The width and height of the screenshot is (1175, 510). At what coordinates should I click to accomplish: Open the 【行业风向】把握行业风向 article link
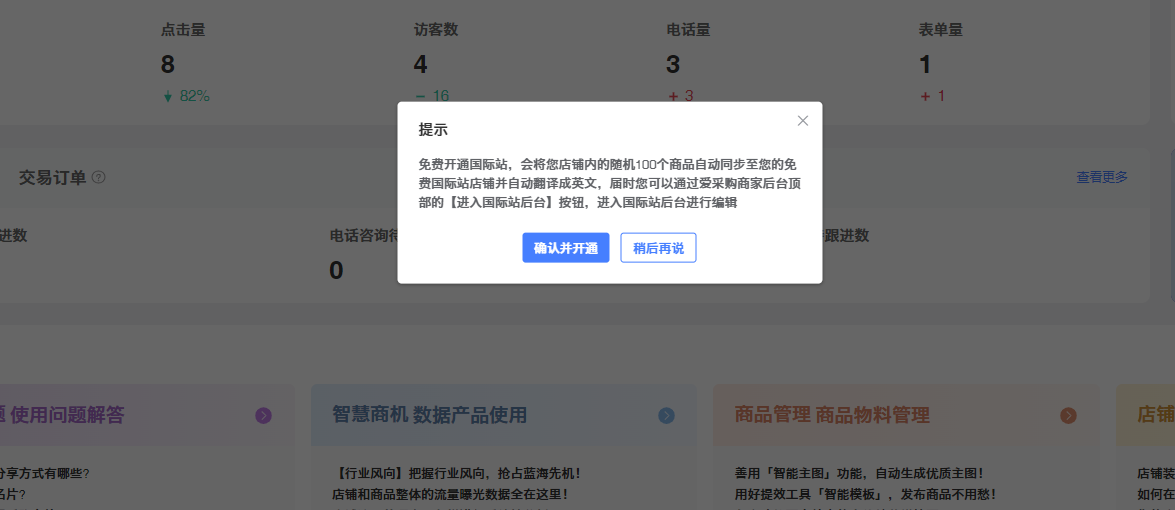click(456, 473)
